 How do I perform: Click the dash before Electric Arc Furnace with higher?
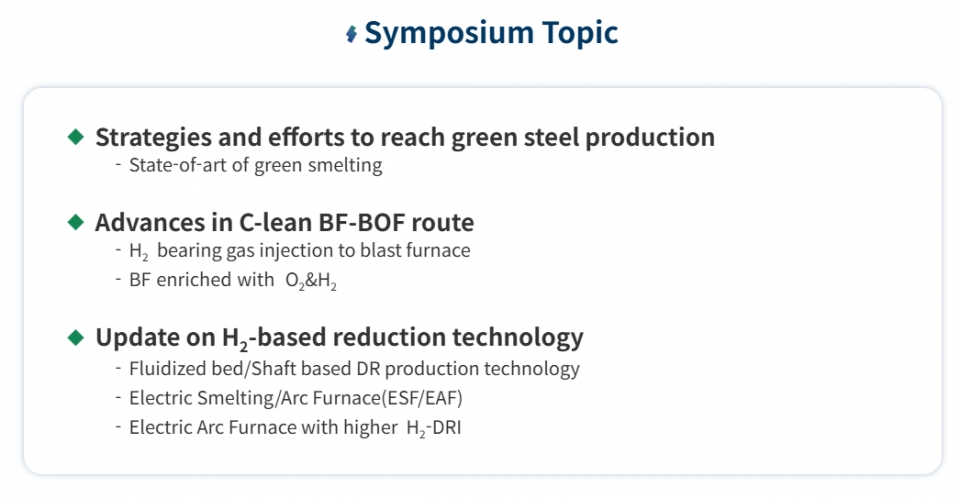pyautogui.click(x=118, y=428)
